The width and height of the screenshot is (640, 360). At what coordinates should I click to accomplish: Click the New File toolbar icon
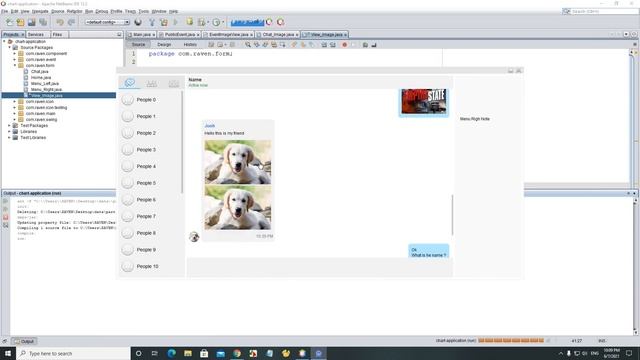[9, 22]
